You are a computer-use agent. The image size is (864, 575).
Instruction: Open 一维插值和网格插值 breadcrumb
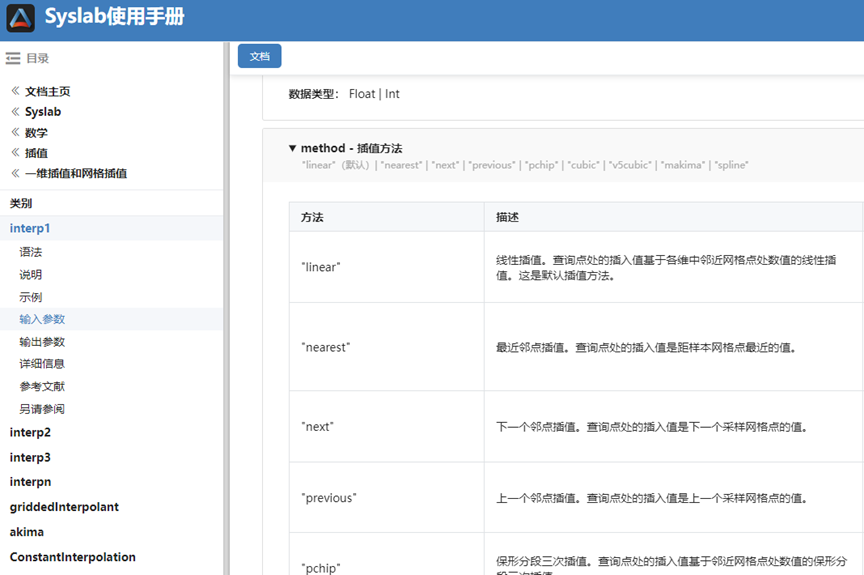tap(76, 173)
